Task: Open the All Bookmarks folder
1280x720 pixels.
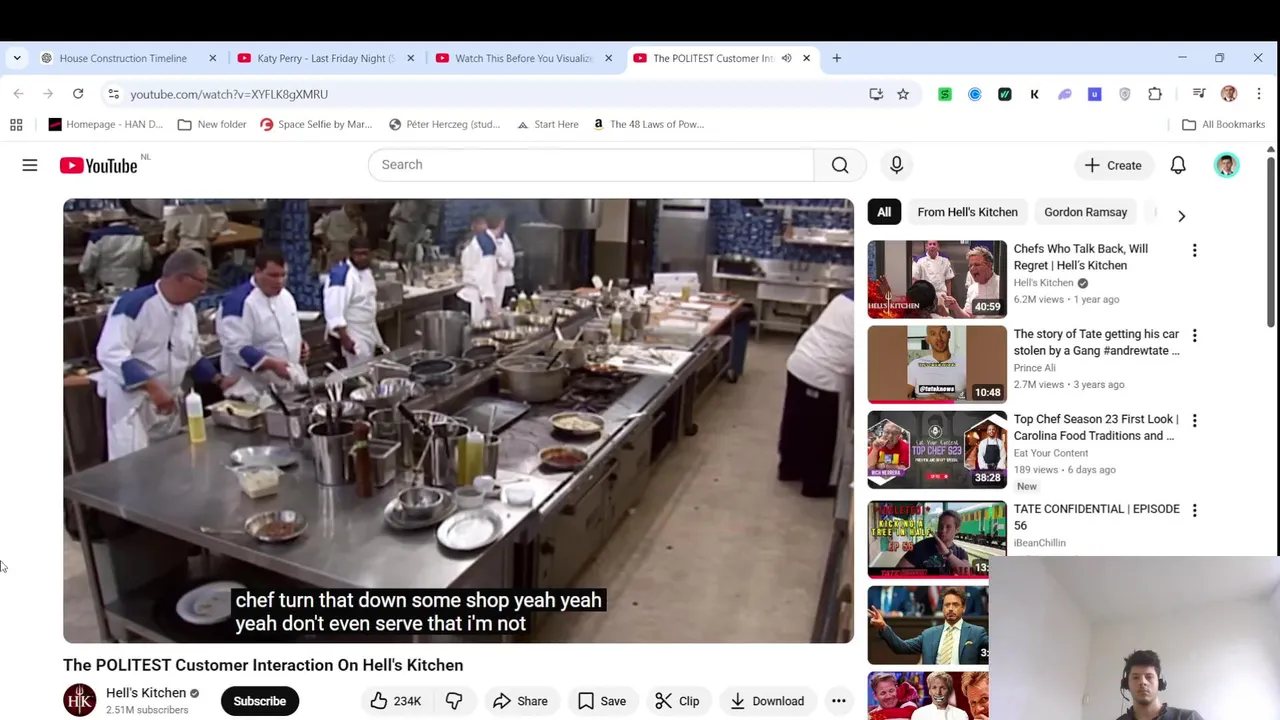Action: point(1223,124)
